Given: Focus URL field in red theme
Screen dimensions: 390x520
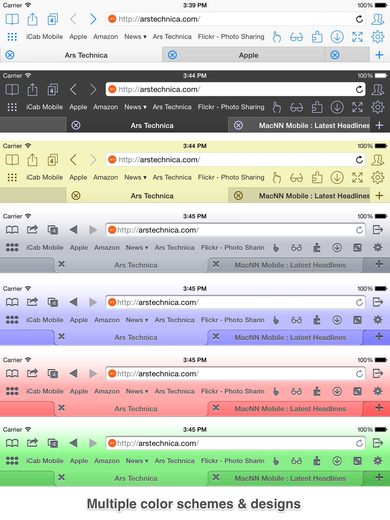Looking at the screenshot, I should (x=235, y=374).
